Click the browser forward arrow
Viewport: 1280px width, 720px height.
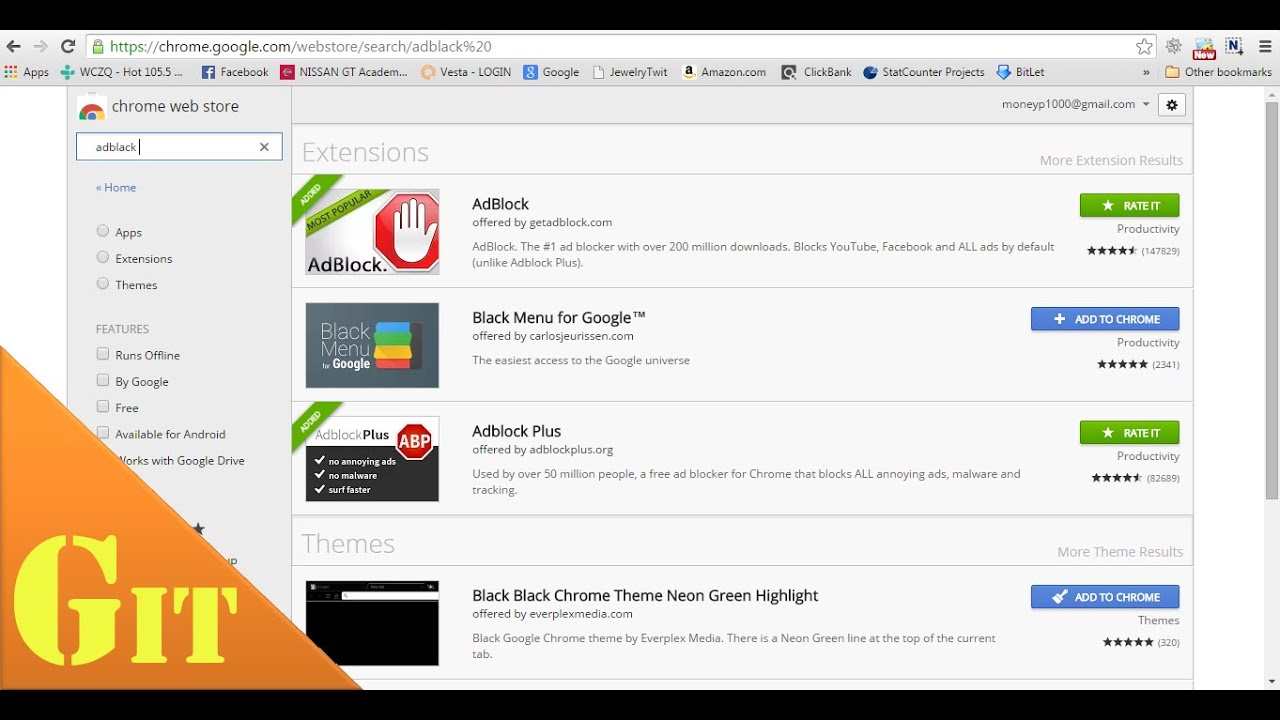[x=40, y=46]
